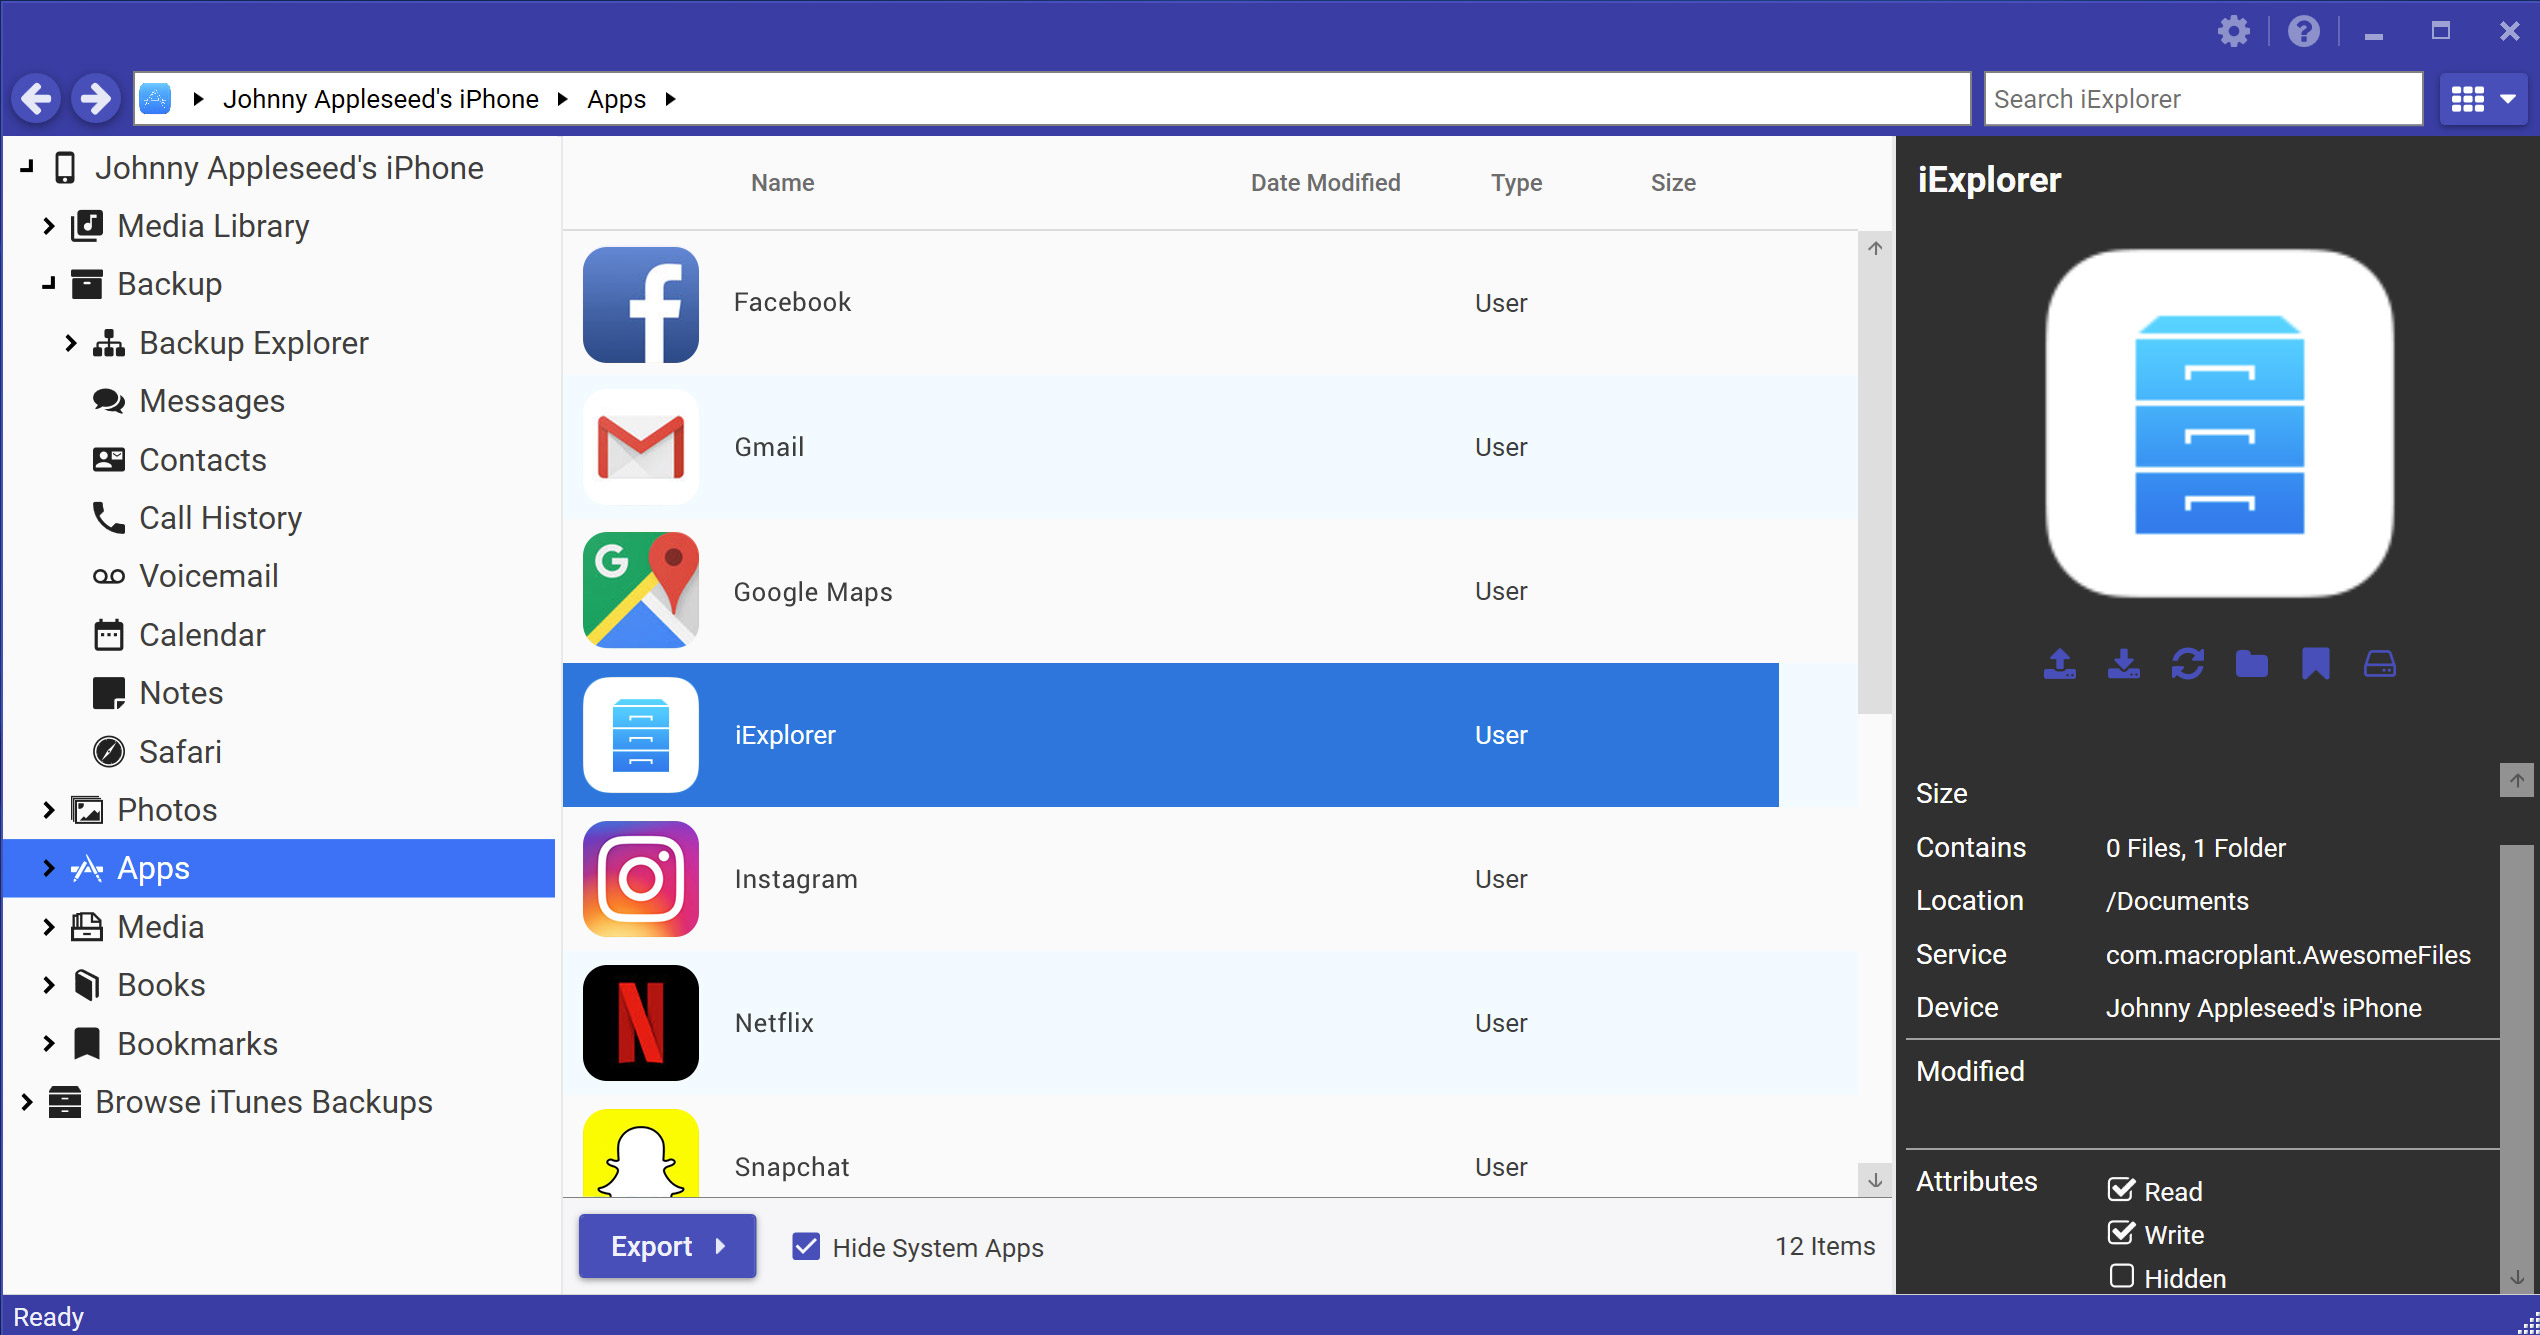Enable the Read attribute checkbox
2540x1335 pixels.
click(2122, 1189)
